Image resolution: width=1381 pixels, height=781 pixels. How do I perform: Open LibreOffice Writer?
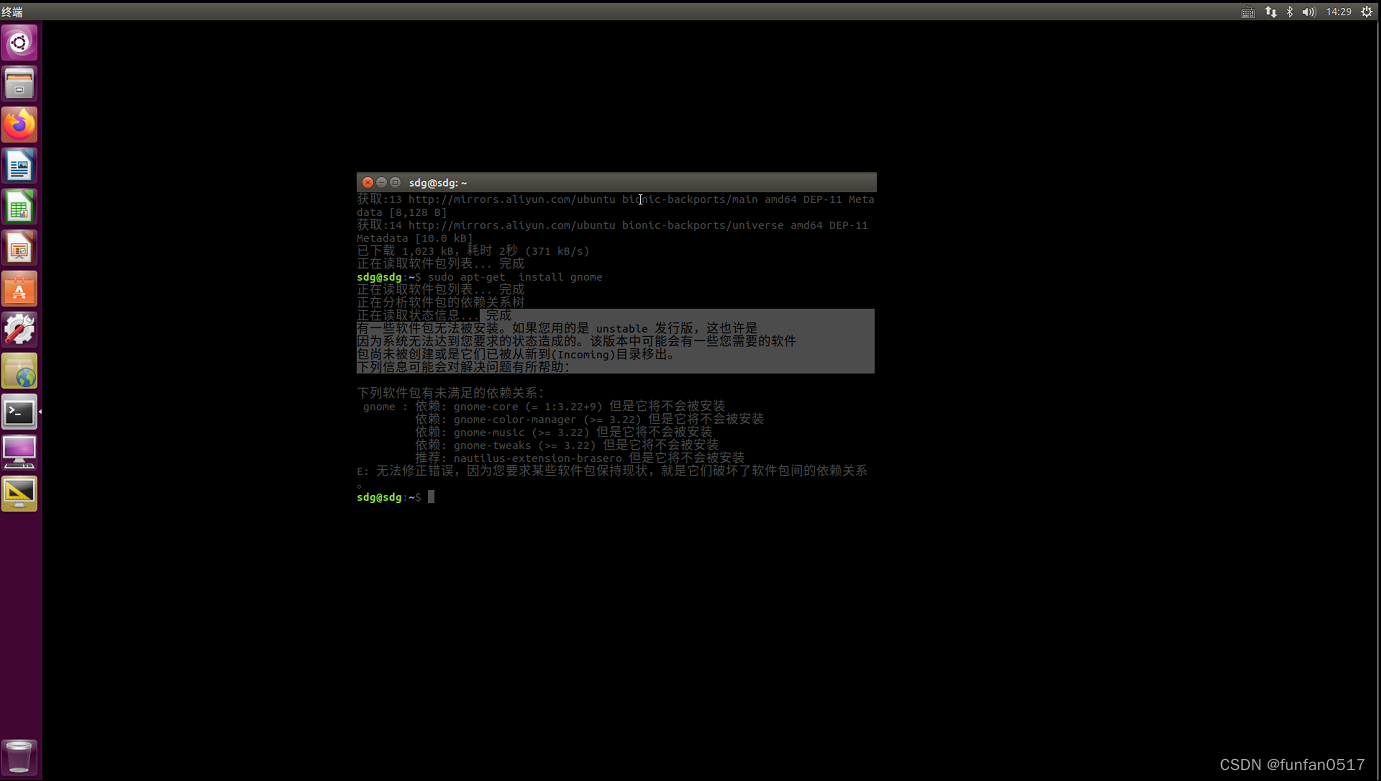click(20, 165)
